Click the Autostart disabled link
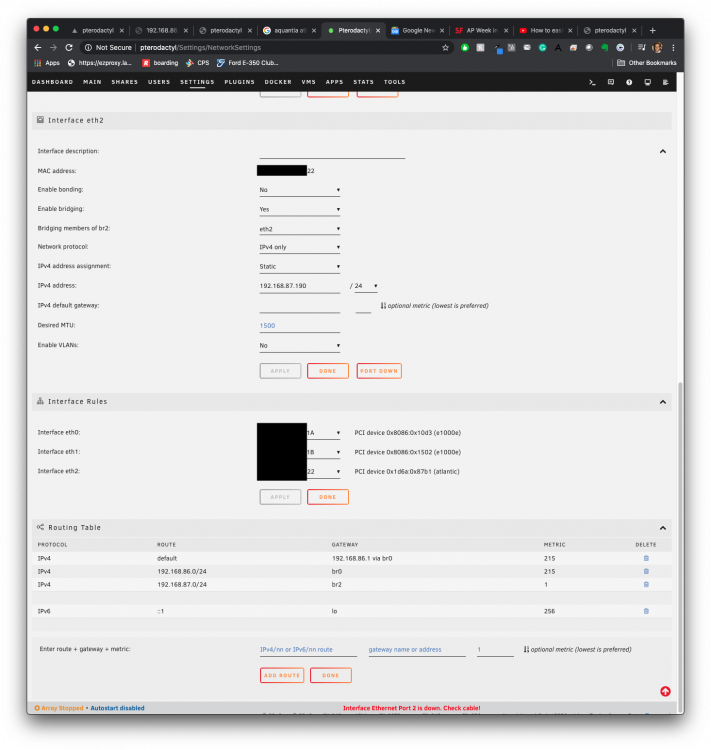 117,708
